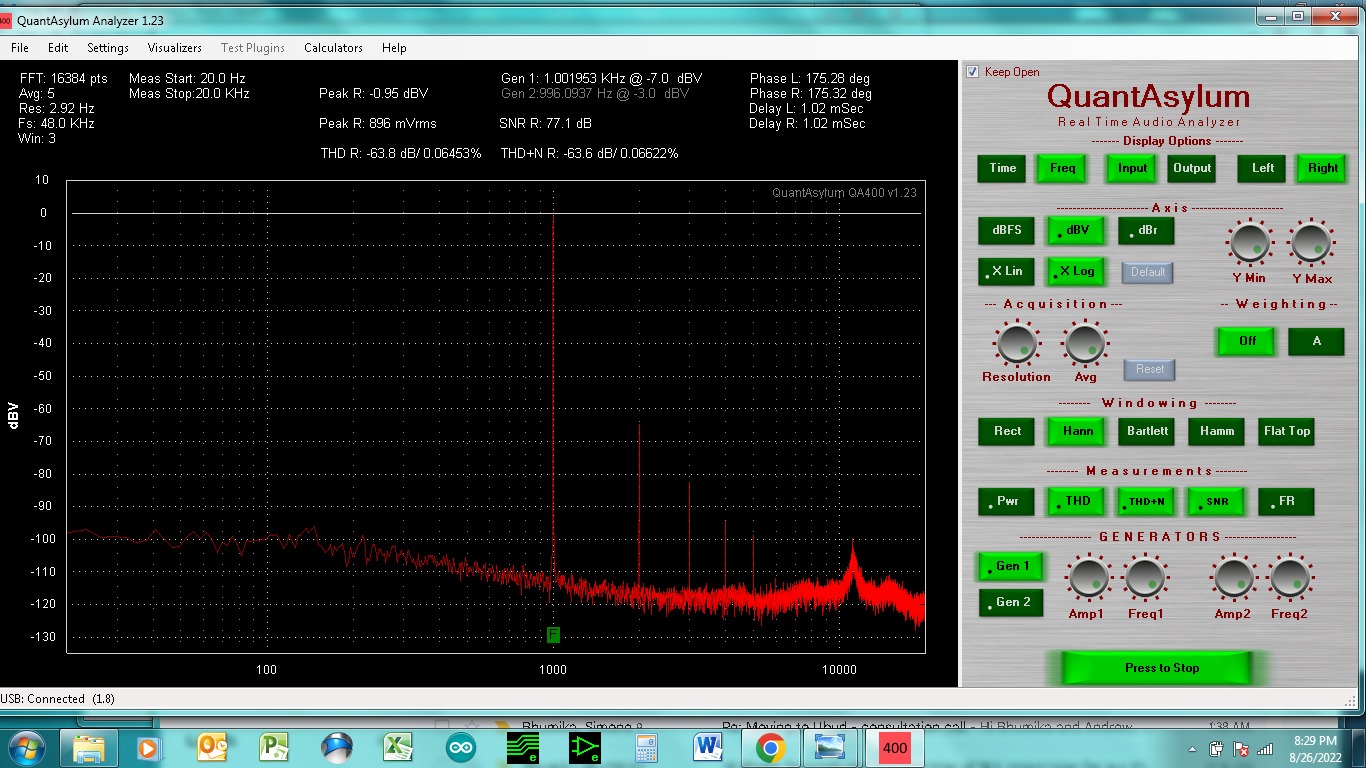Show hidden system tray icons

(x=1193, y=748)
